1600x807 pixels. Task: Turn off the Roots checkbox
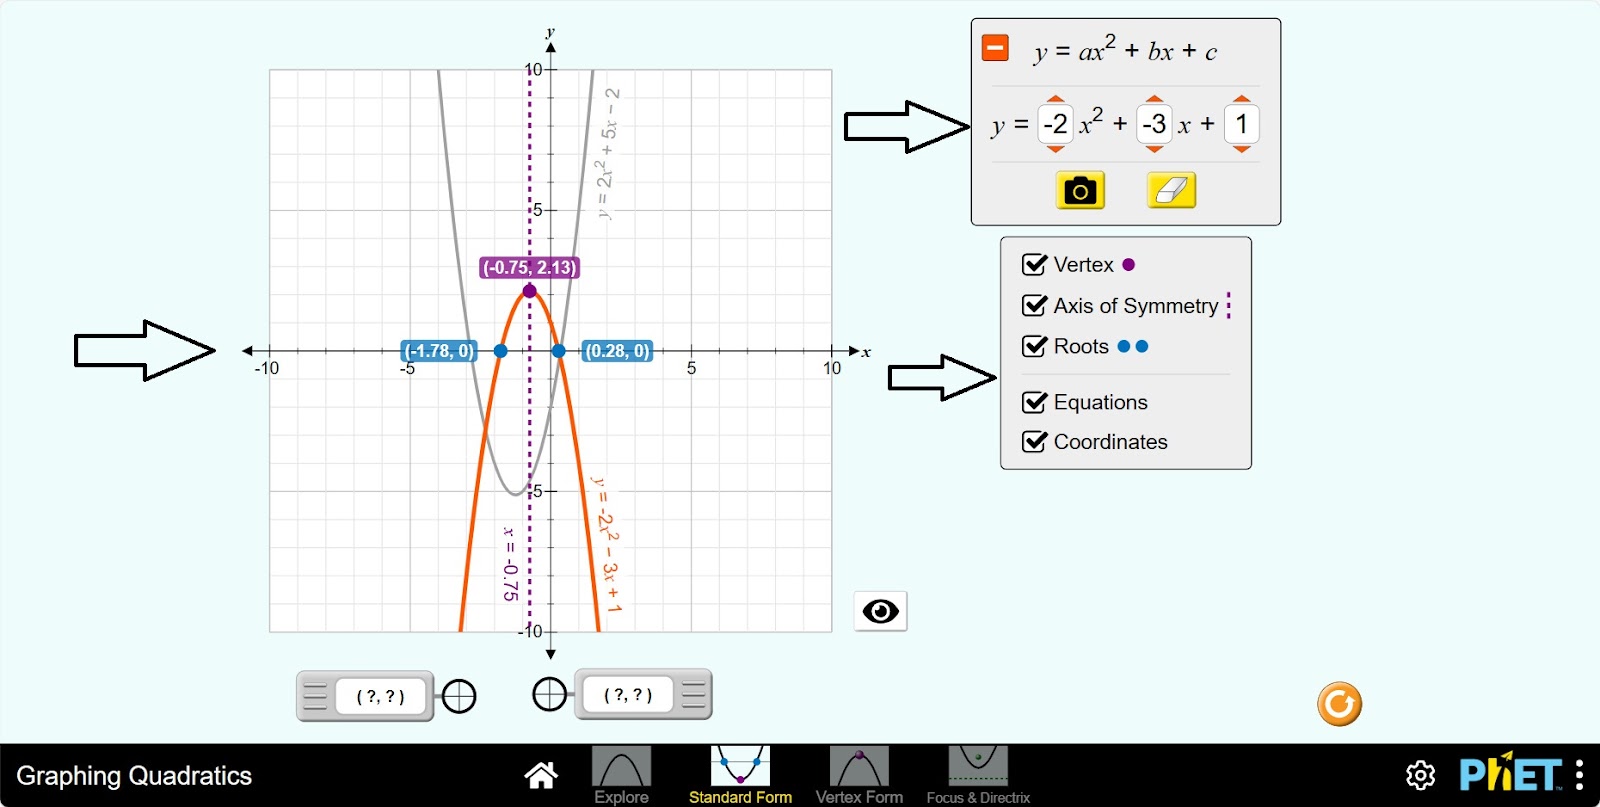(1034, 347)
